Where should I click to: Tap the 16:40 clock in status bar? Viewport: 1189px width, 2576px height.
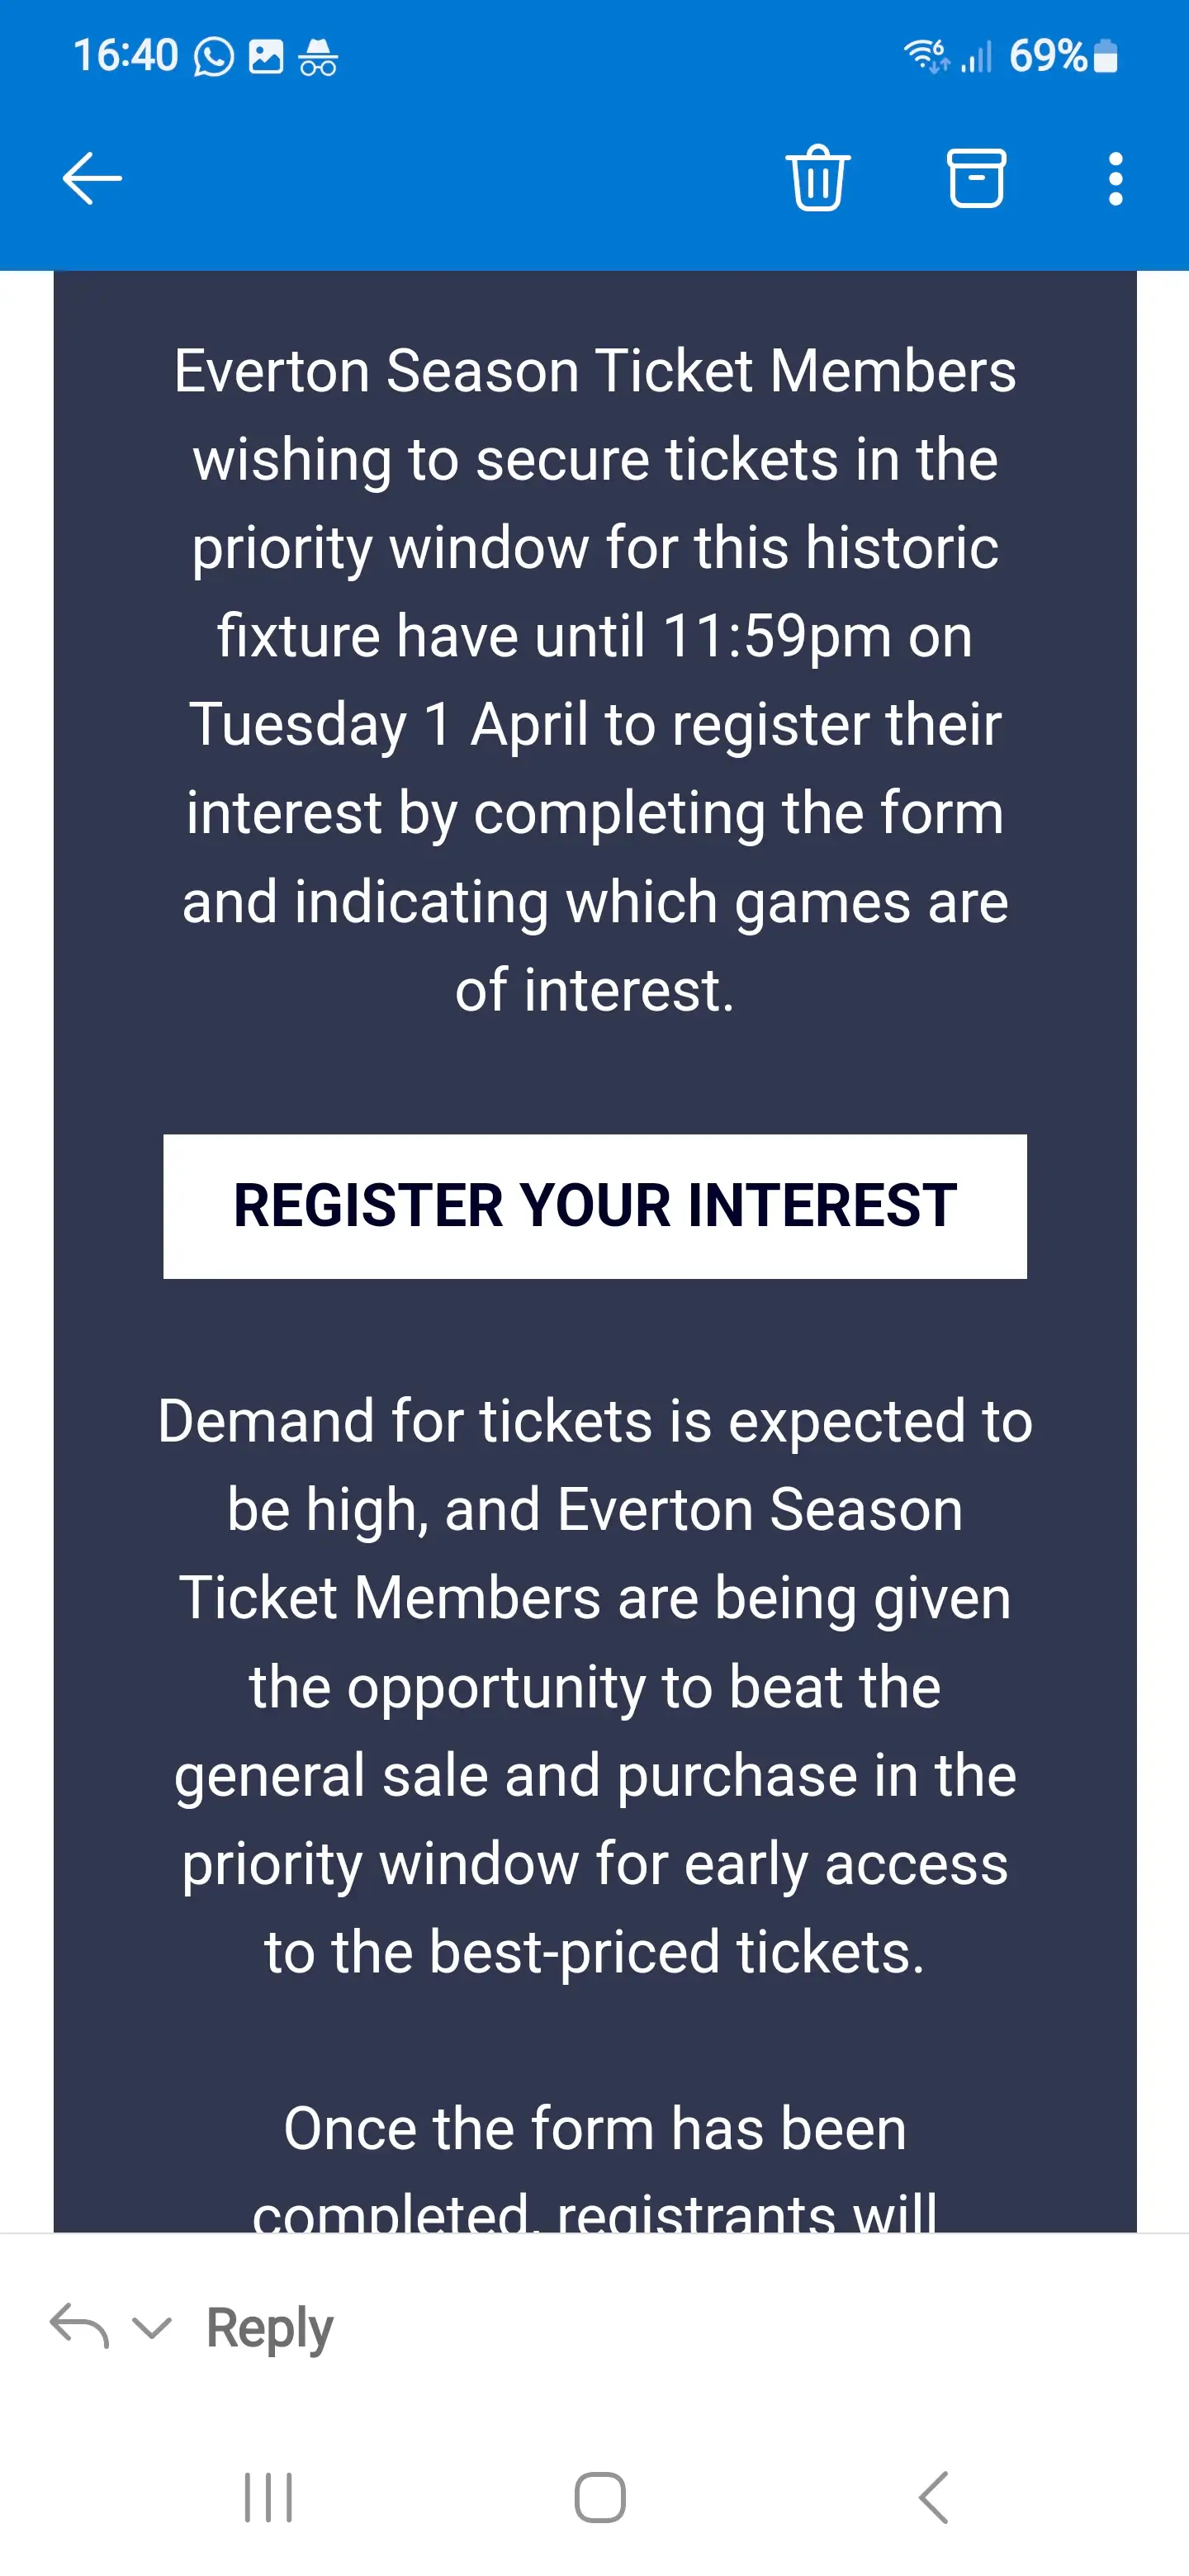[x=125, y=56]
